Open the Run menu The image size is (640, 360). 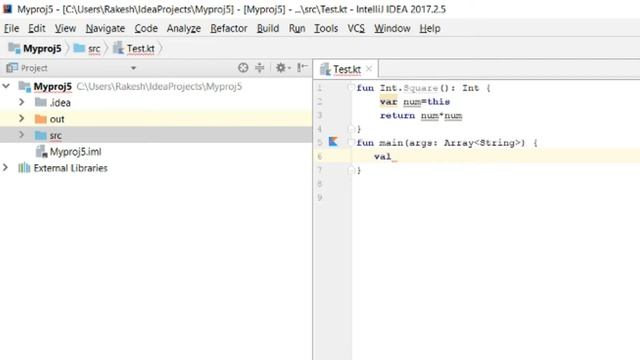(x=297, y=29)
